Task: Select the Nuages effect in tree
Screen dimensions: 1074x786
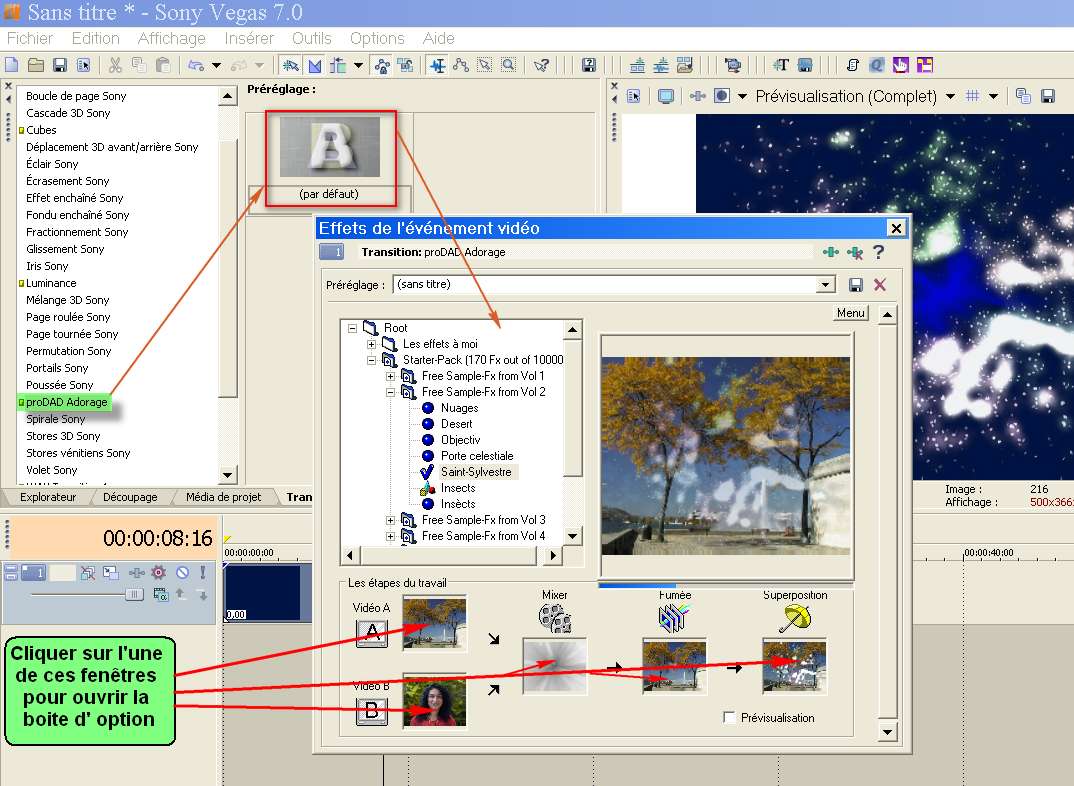Action: click(x=459, y=408)
